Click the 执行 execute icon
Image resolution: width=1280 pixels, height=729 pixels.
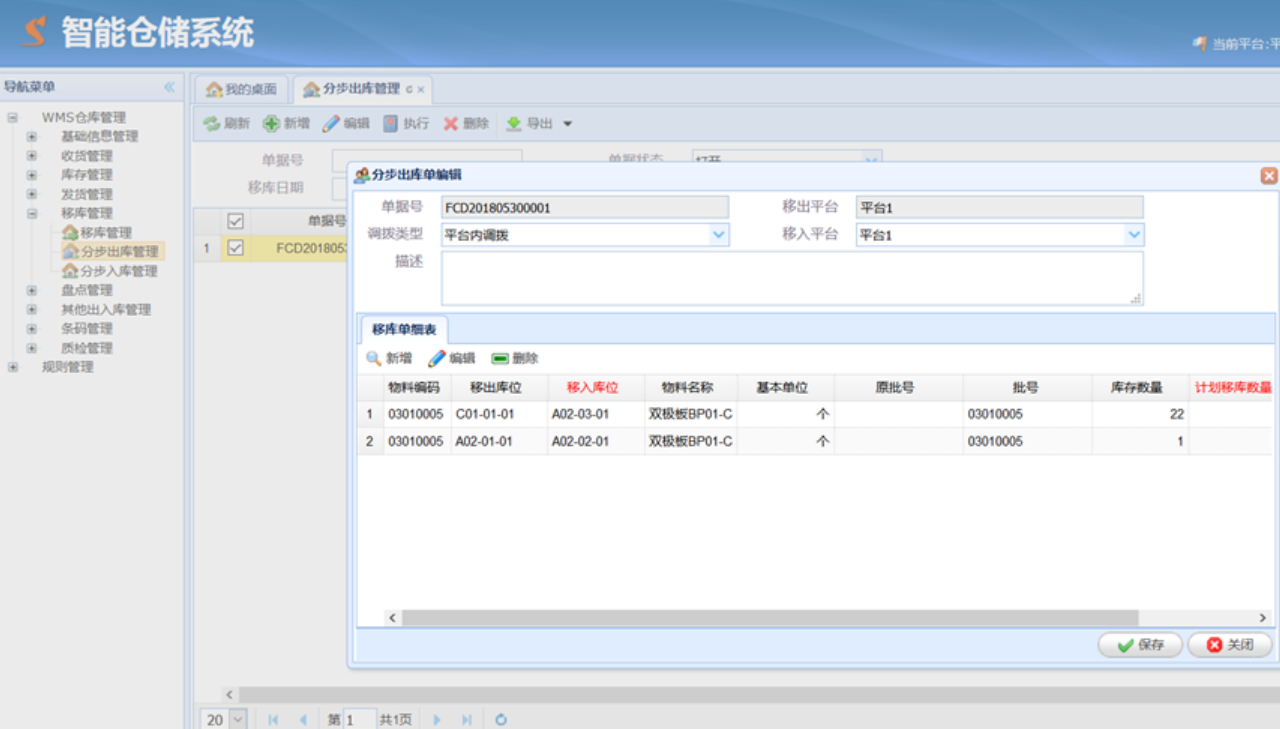[x=391, y=124]
